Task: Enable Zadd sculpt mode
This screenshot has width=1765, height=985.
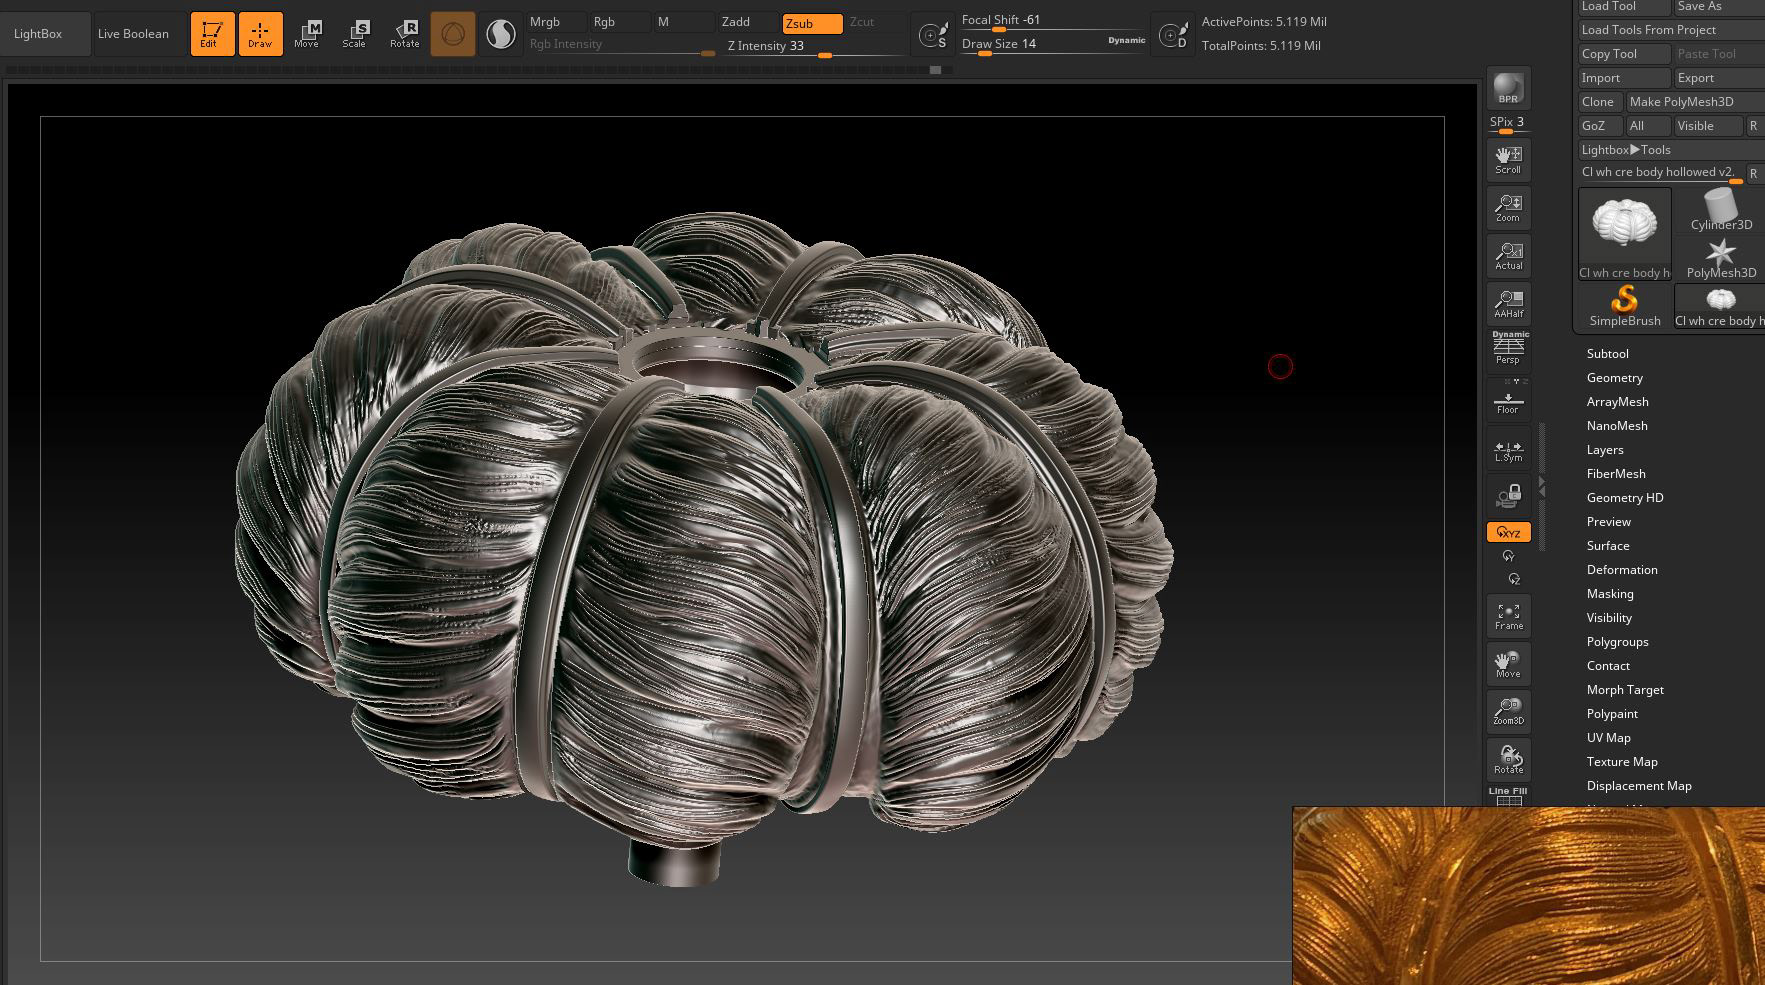Action: pos(746,22)
